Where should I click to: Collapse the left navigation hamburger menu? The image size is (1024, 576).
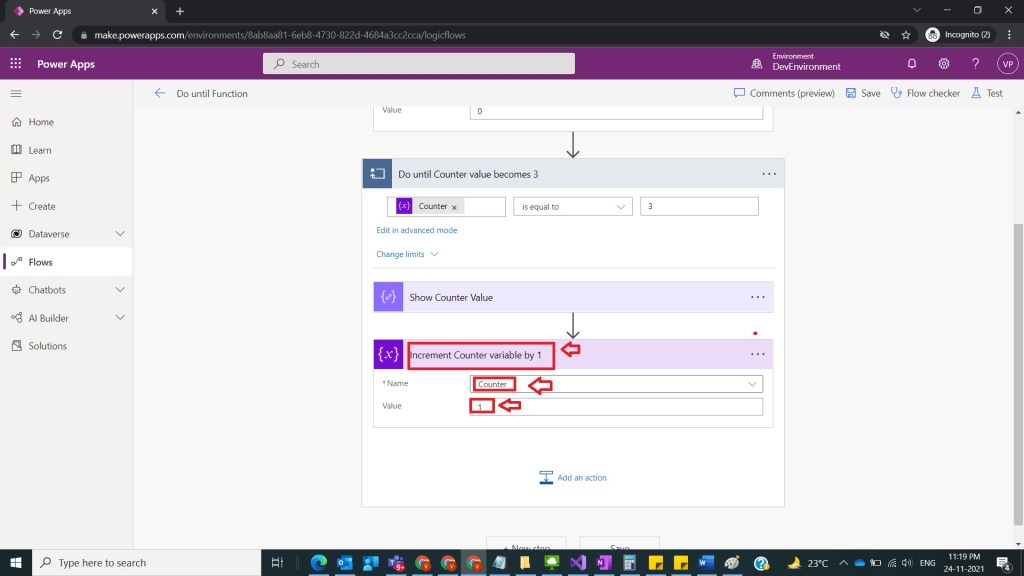tap(16, 93)
